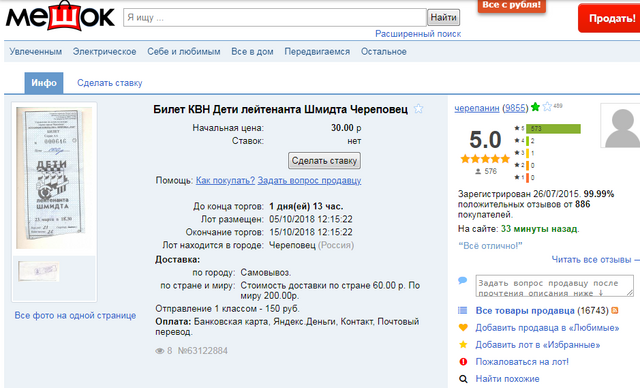Open the Увлеченным category menu
640x388 pixels.
click(x=36, y=52)
